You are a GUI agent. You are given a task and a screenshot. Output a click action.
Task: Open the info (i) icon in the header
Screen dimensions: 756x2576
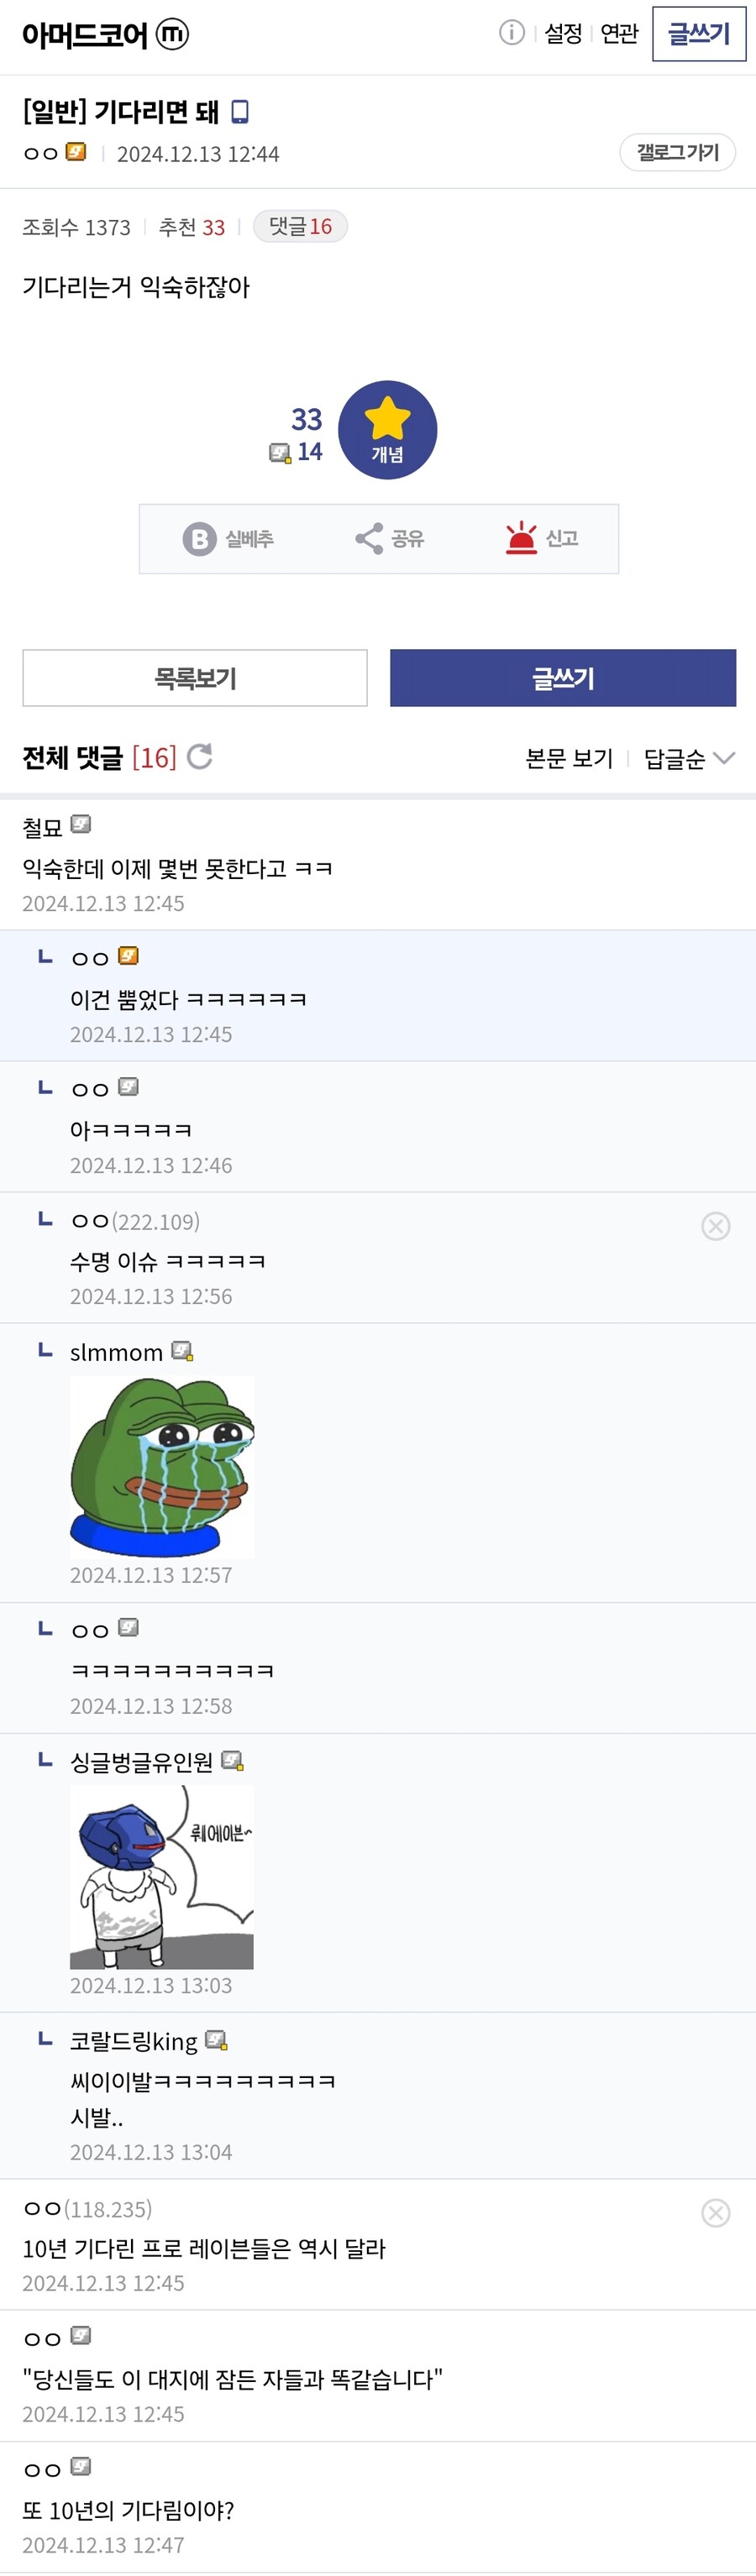[x=512, y=32]
